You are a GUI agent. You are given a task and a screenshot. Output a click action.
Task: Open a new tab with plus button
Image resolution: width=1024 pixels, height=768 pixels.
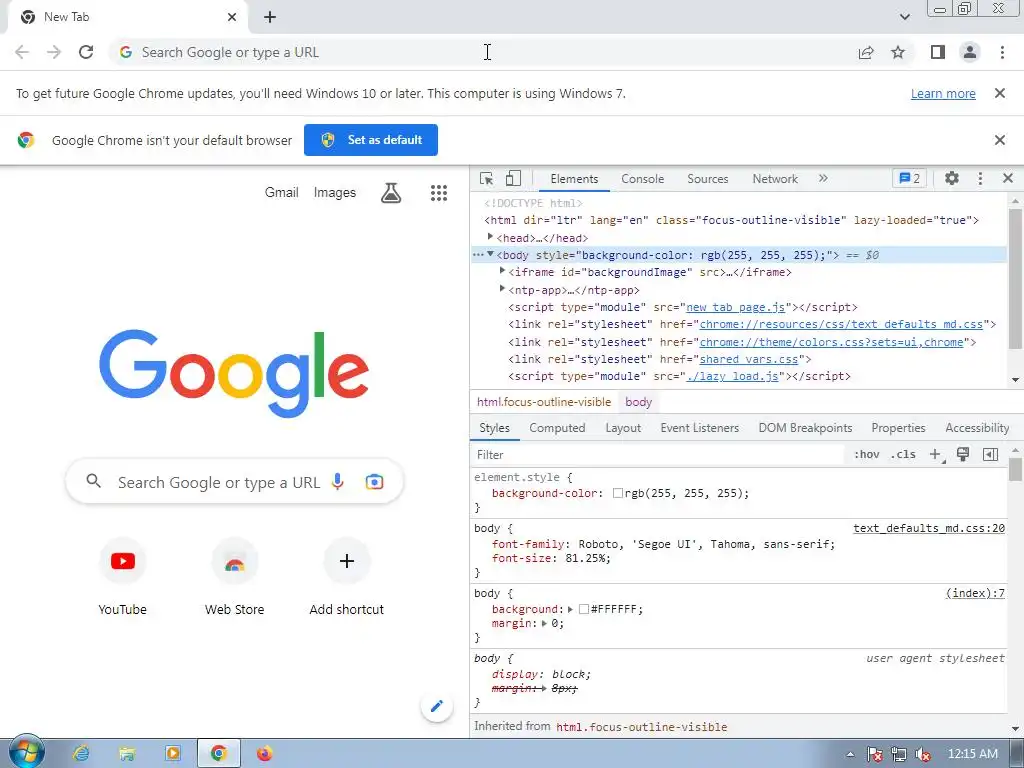(270, 17)
